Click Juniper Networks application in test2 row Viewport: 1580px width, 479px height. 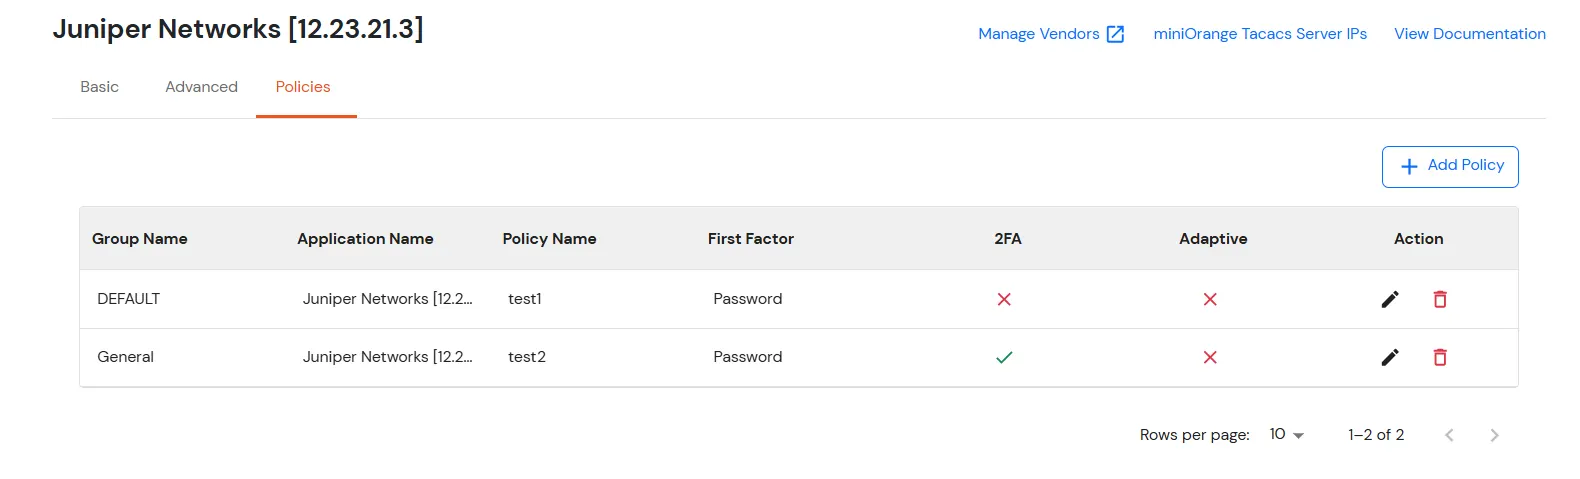[388, 357]
